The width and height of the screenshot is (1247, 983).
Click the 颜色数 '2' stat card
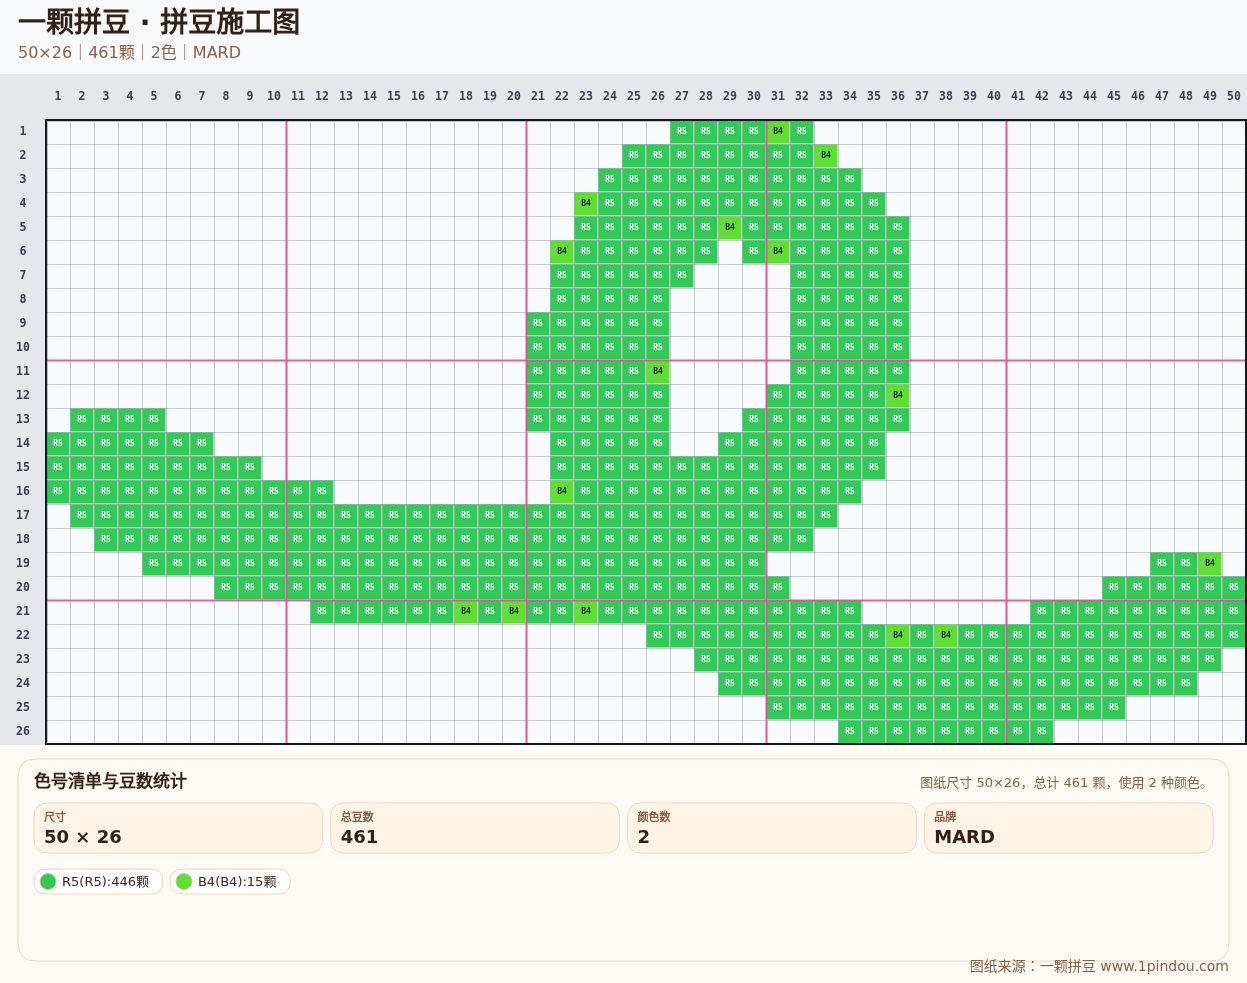pyautogui.click(x=772, y=828)
